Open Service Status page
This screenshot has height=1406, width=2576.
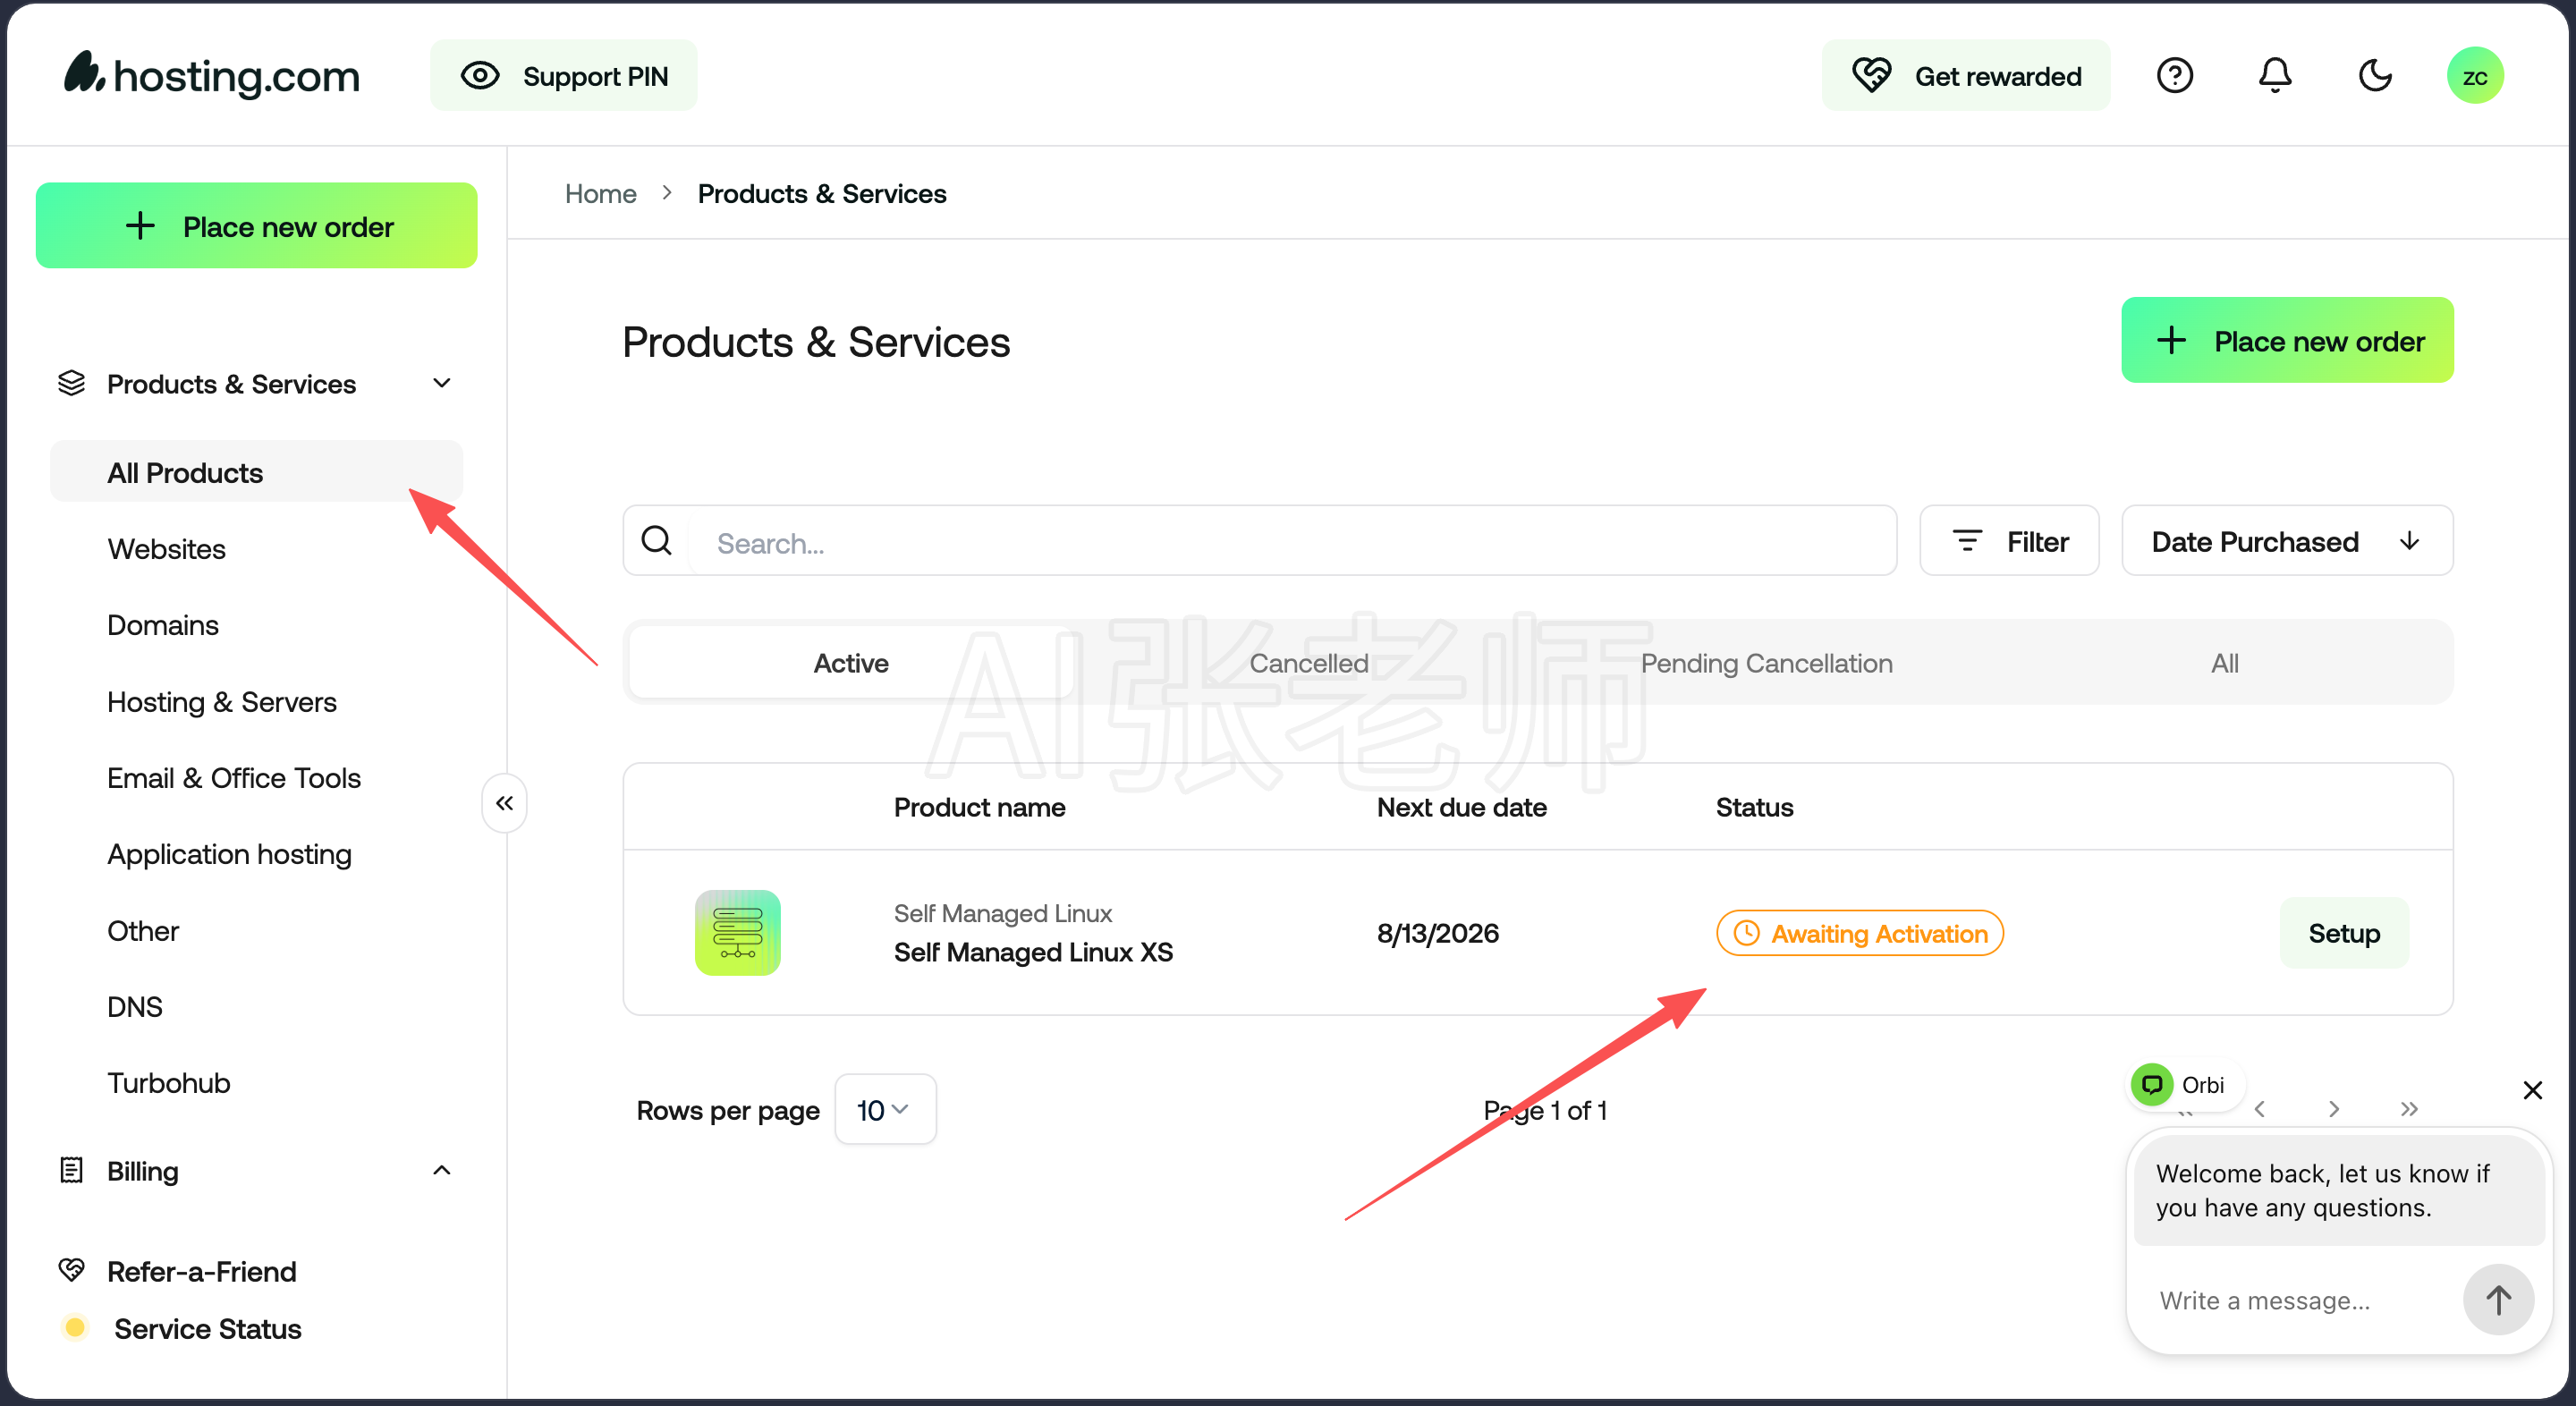tap(208, 1329)
